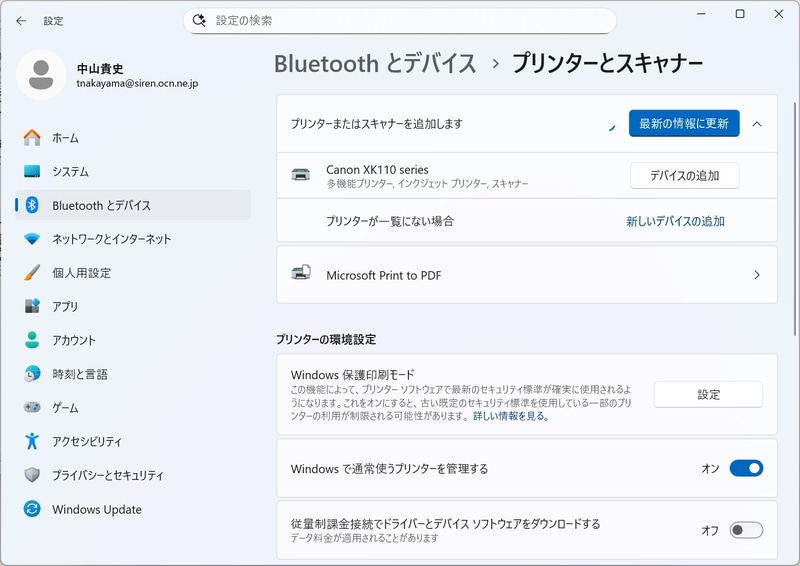The width and height of the screenshot is (800, 566).
Task: Click the back arrow icon
Action: coord(21,20)
